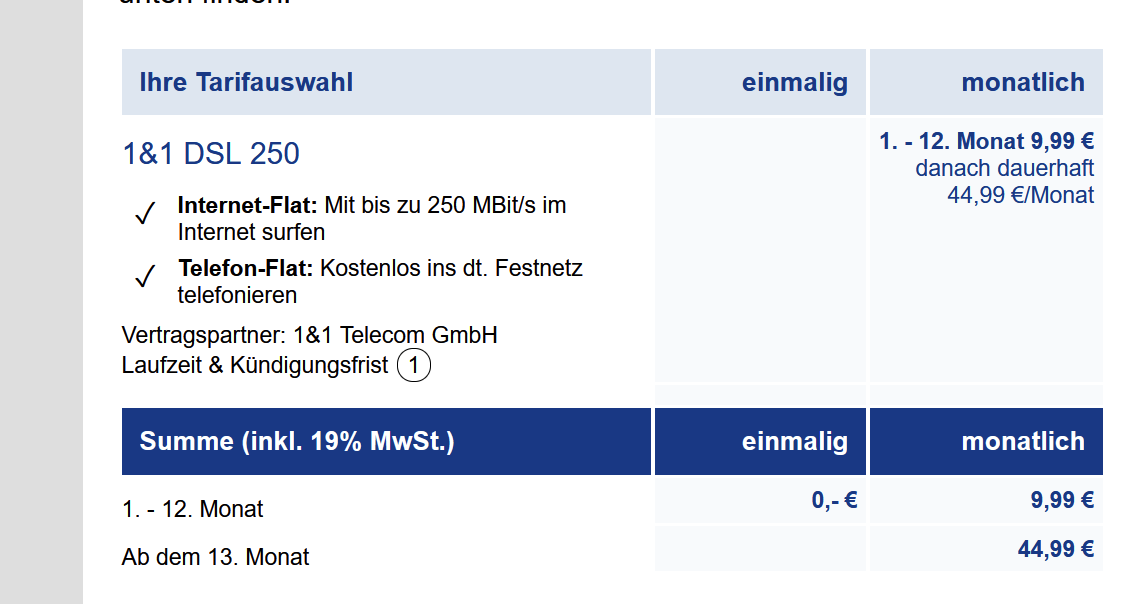Click the danach dauerhaft 44,99 €/Monat note
This screenshot has height=604, width=1132.
point(1004,182)
